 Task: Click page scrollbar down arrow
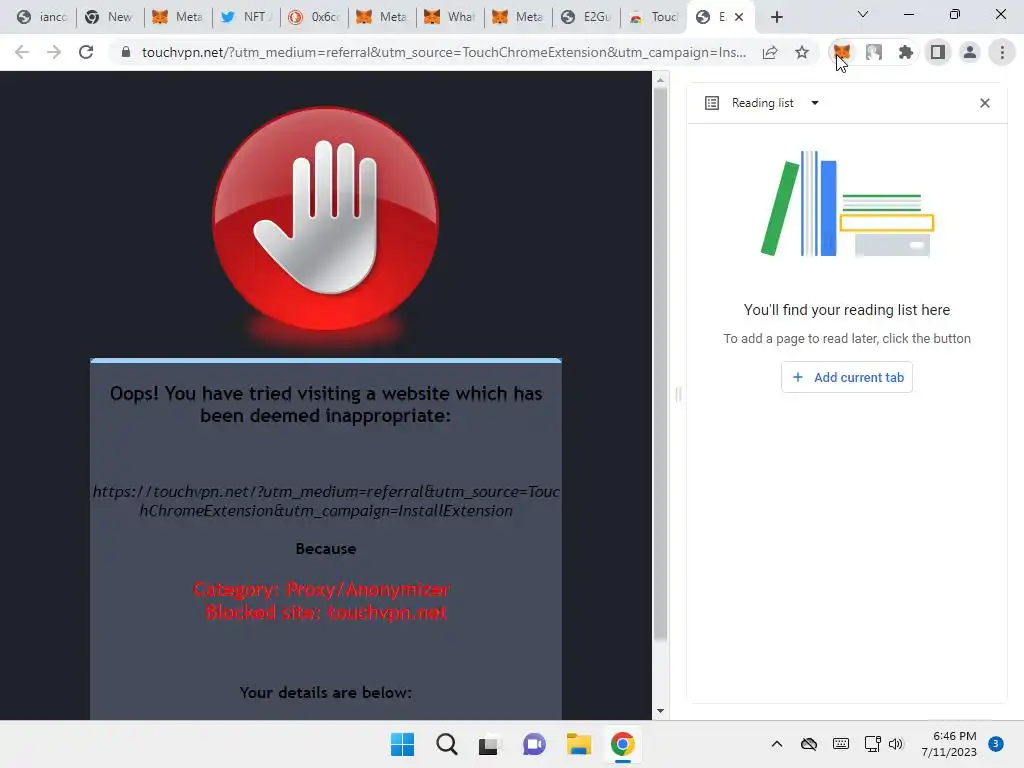point(660,711)
